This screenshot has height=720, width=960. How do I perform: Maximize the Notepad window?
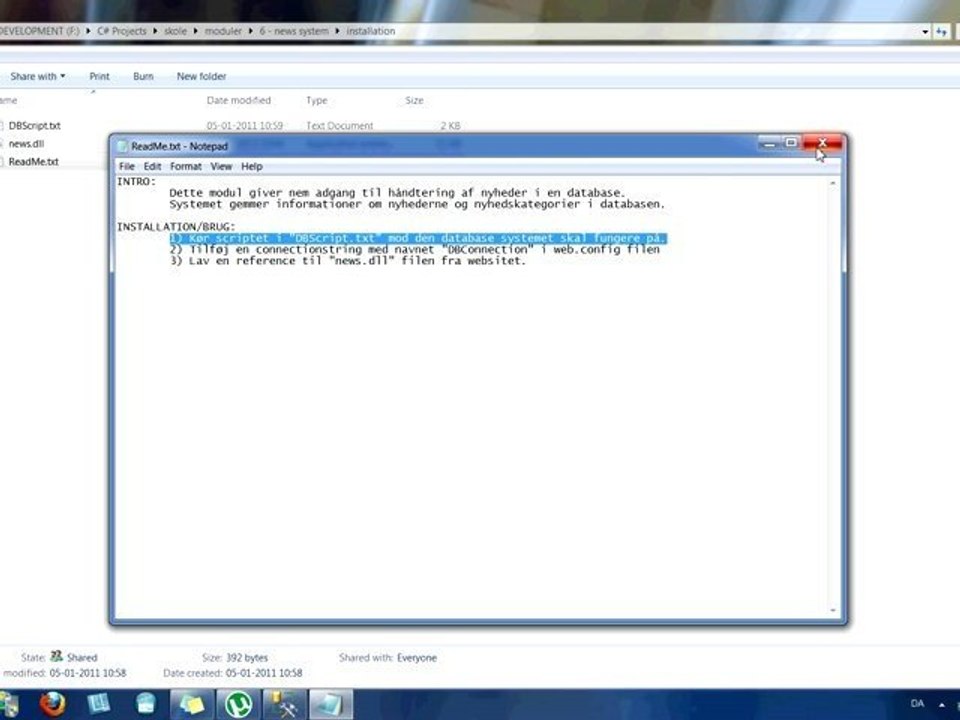click(791, 143)
